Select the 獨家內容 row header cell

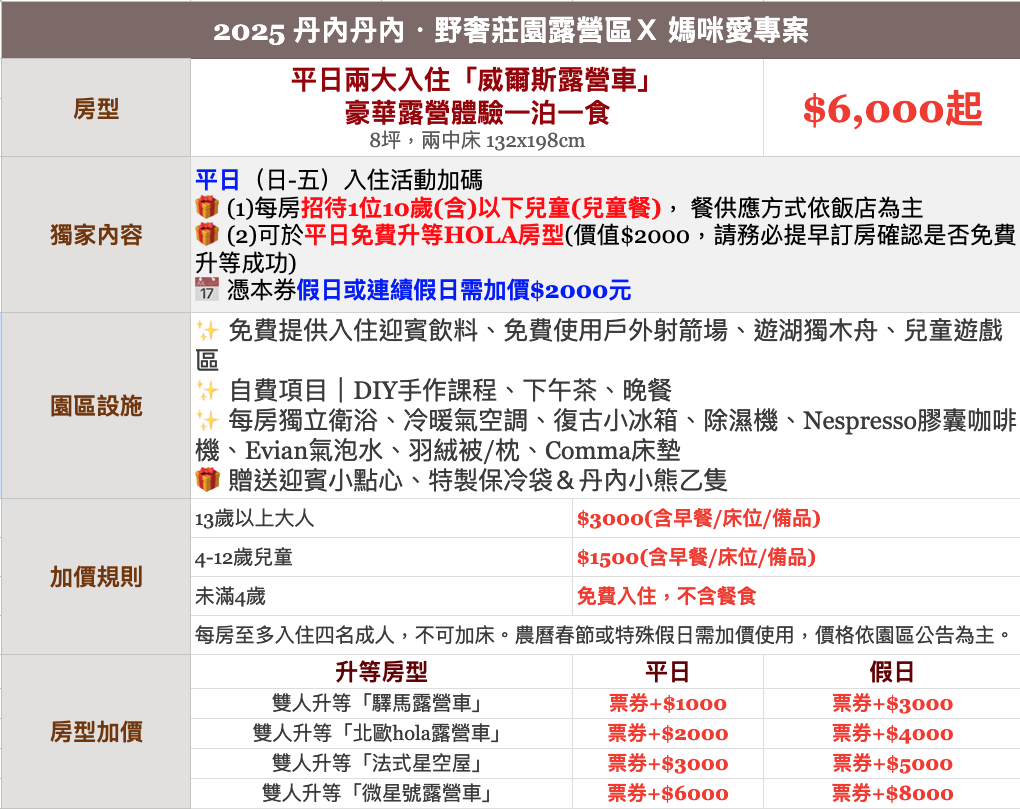[x=96, y=235]
